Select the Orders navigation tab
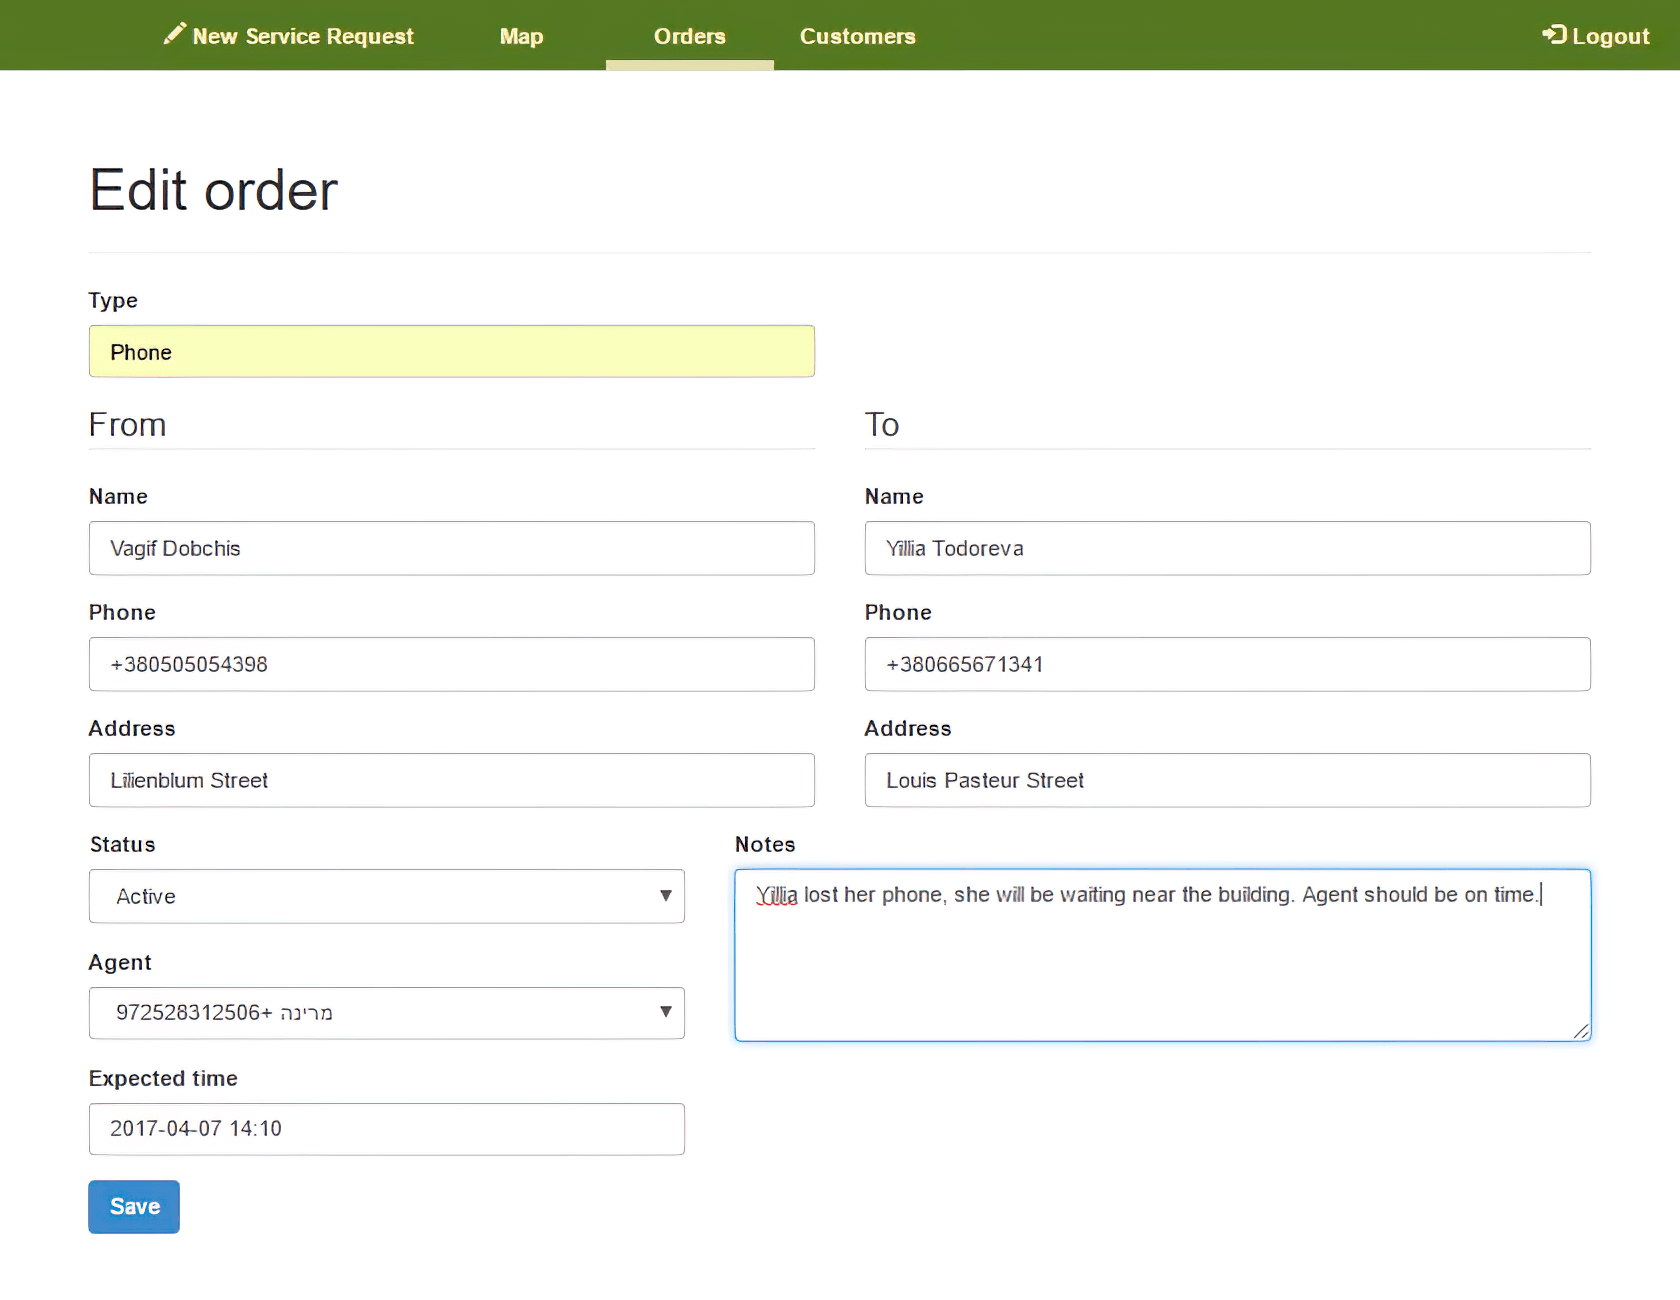 tap(689, 36)
